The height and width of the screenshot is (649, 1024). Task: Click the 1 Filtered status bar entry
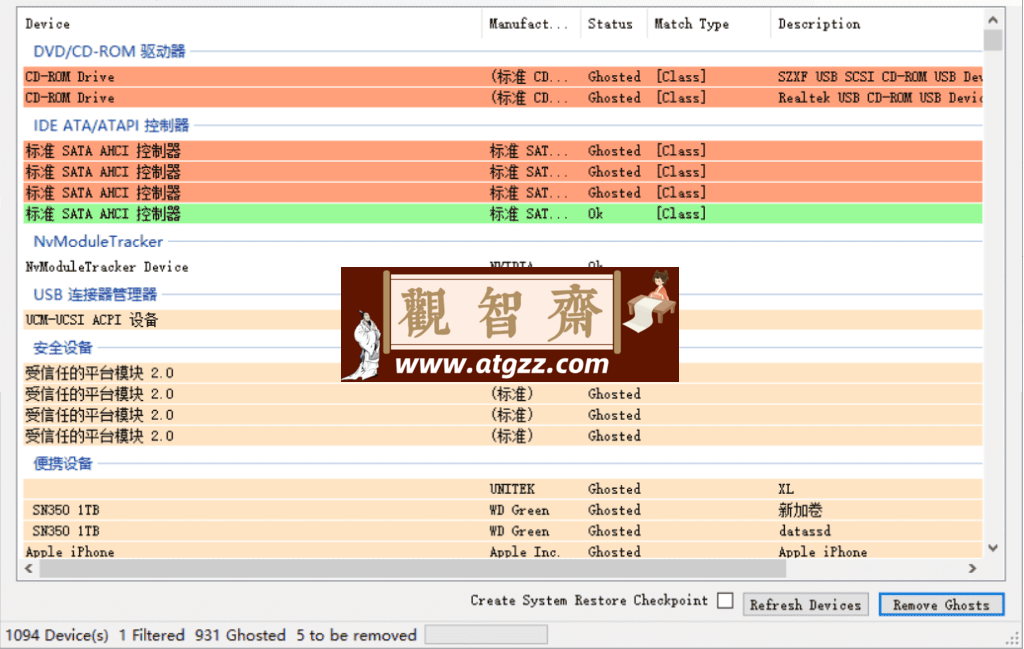click(152, 635)
